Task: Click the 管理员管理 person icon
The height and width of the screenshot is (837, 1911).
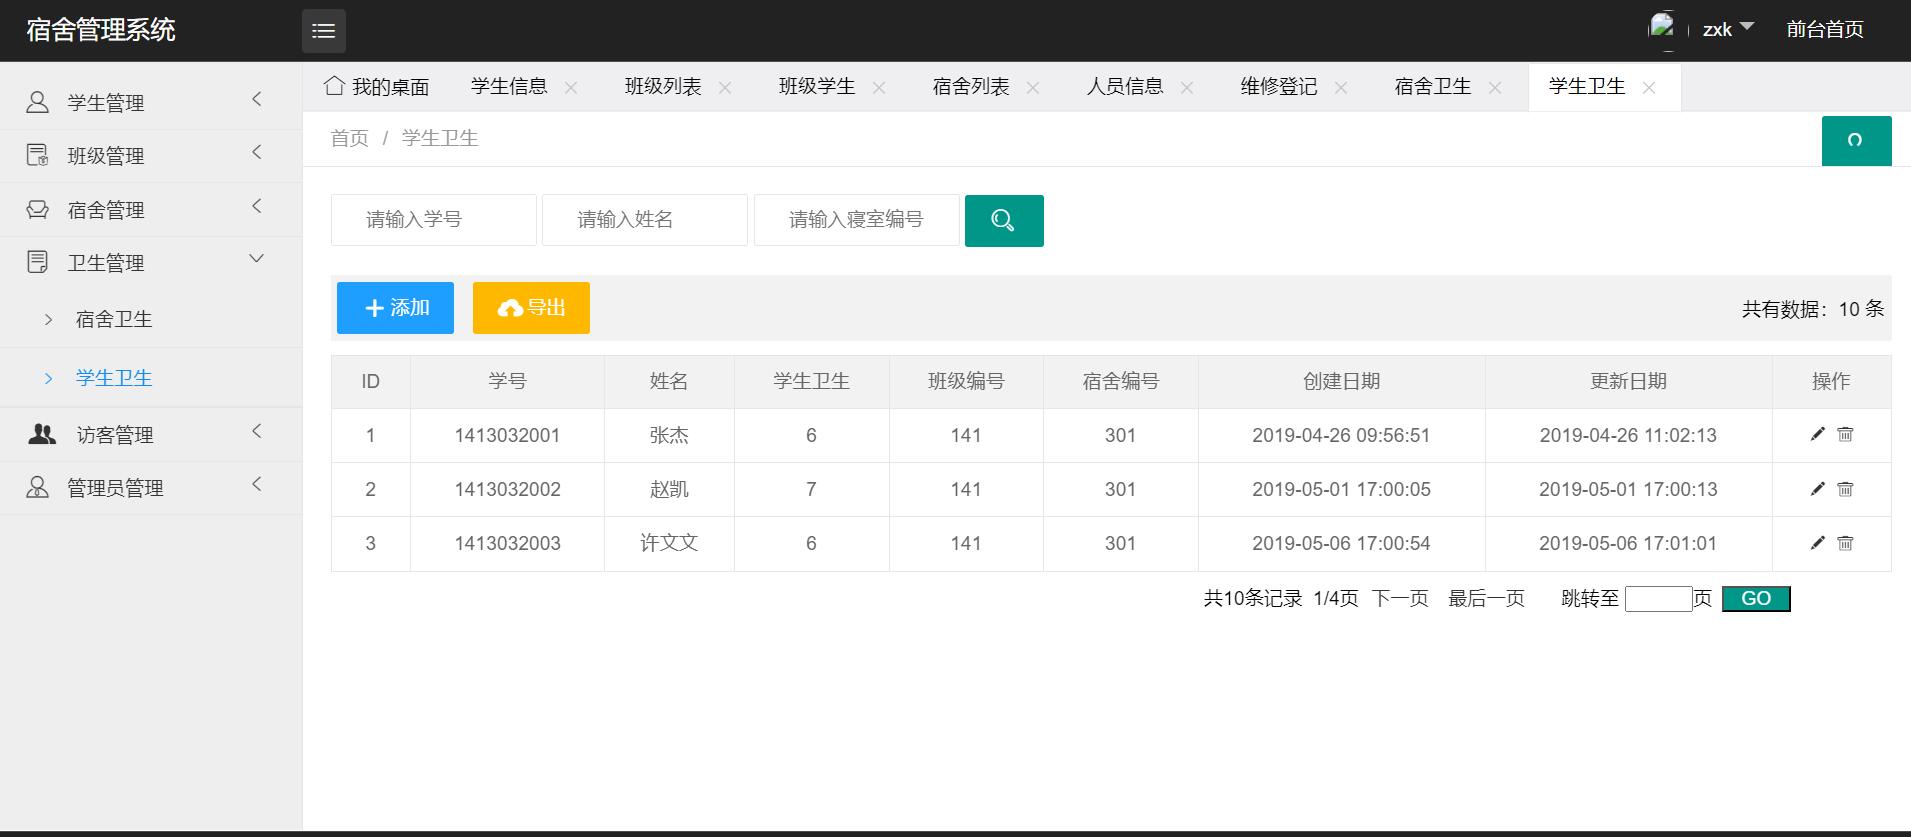Action: point(37,487)
